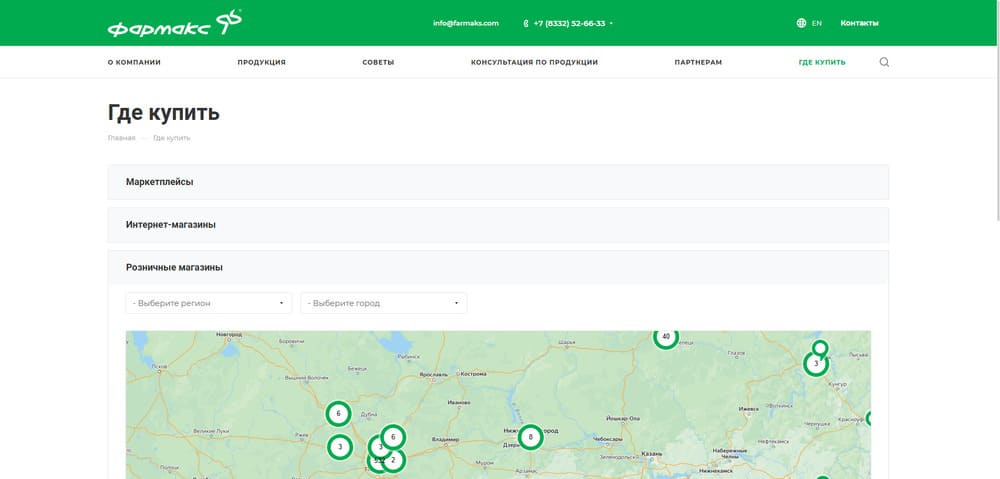
Task: Expand the phone number dropdown arrow
Action: (611, 23)
